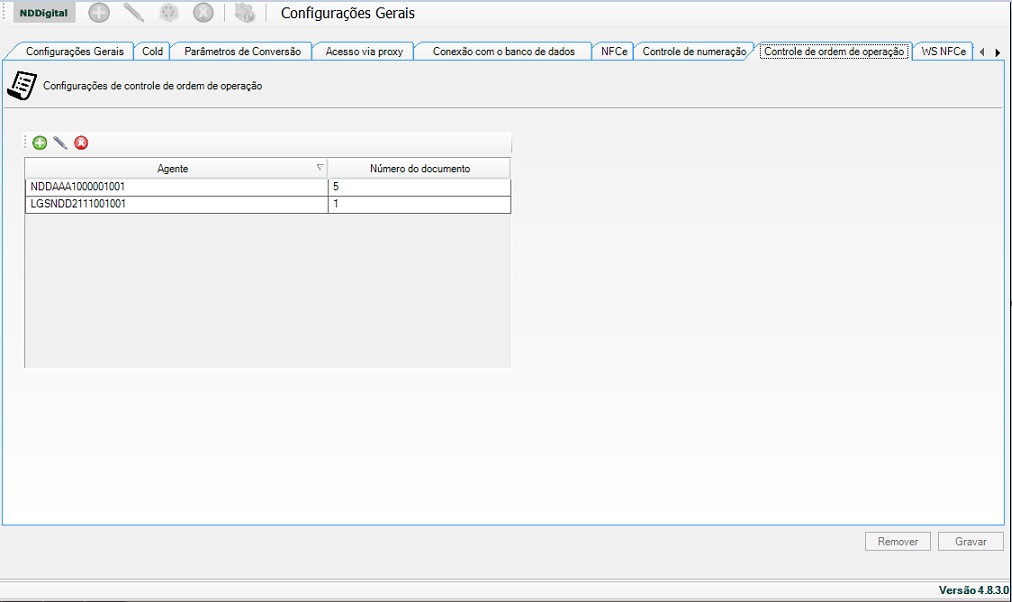1012x602 pixels.
Task: Click the NDDigital logo button
Action: [x=43, y=13]
